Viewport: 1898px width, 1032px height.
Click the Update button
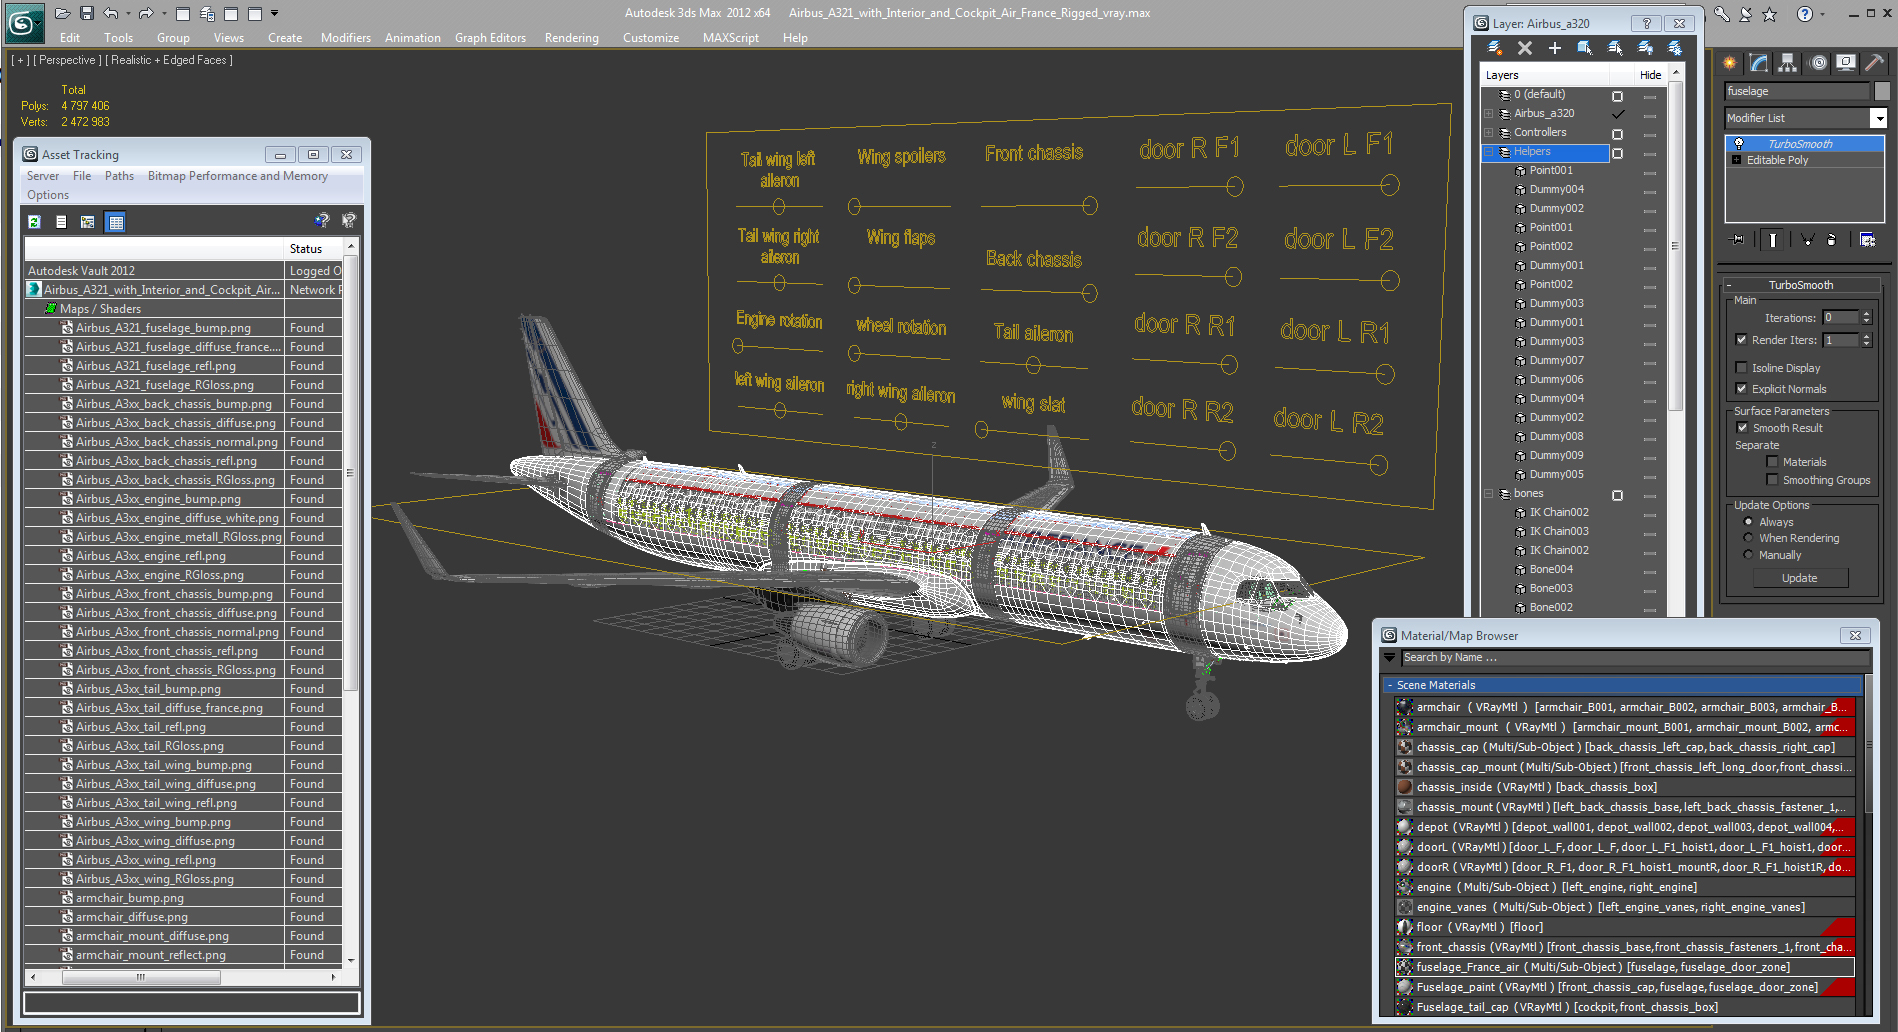(x=1799, y=578)
